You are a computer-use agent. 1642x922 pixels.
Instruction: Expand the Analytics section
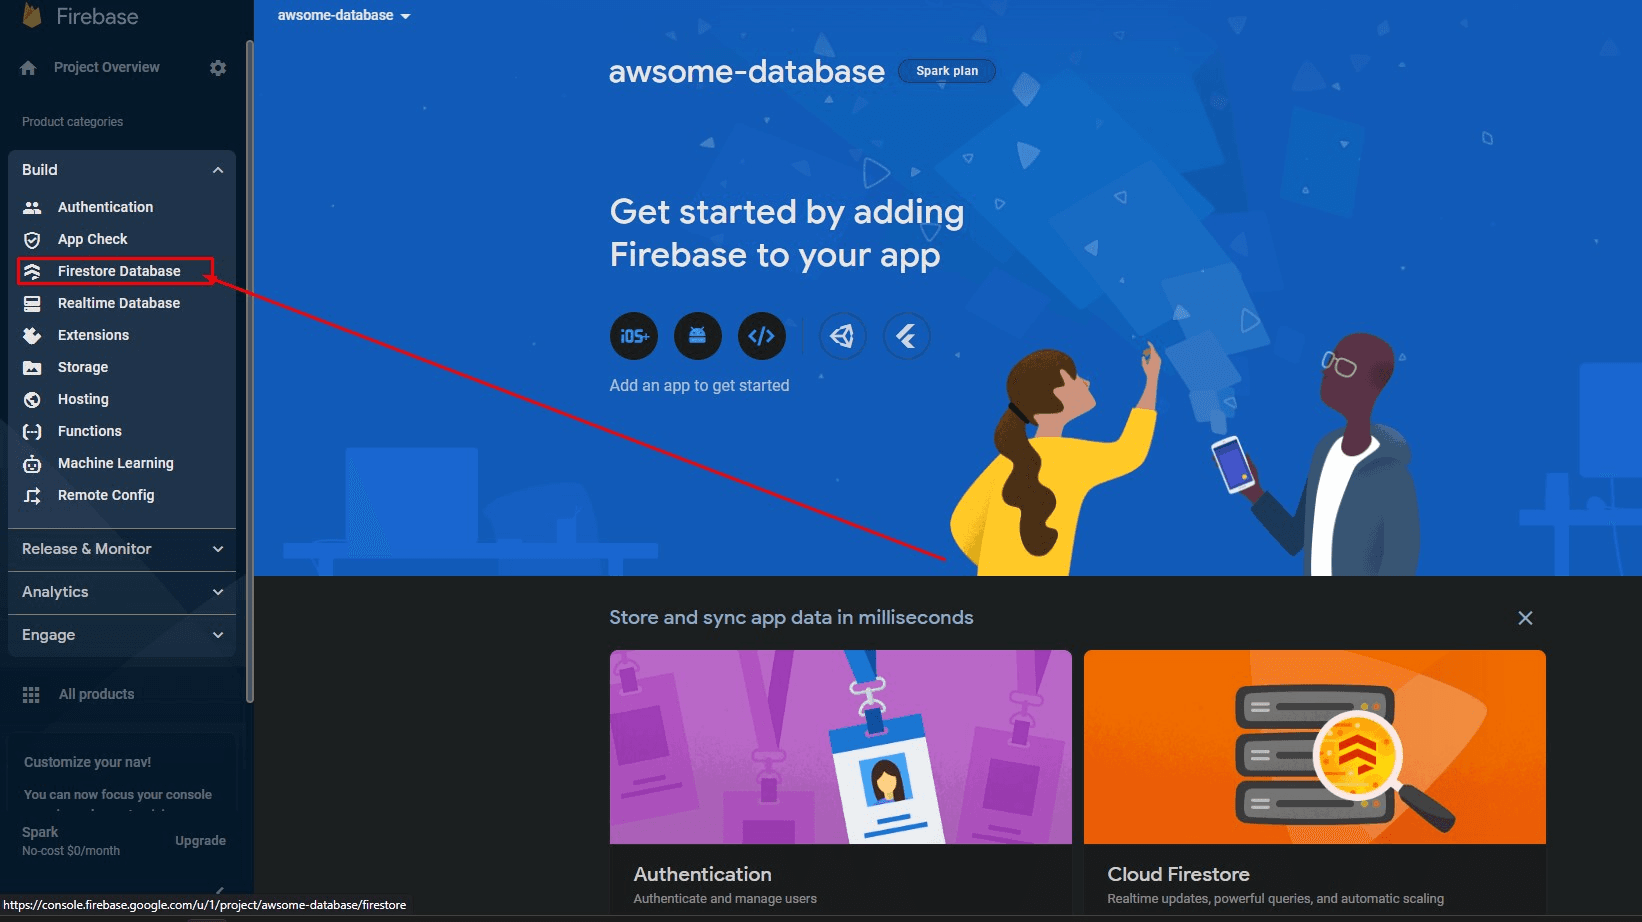pos(122,592)
